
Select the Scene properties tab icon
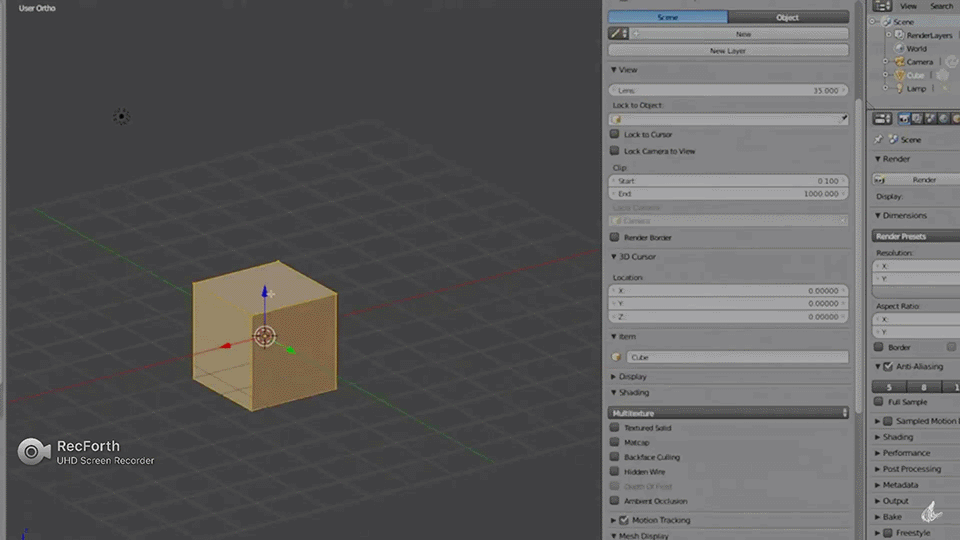click(x=930, y=118)
